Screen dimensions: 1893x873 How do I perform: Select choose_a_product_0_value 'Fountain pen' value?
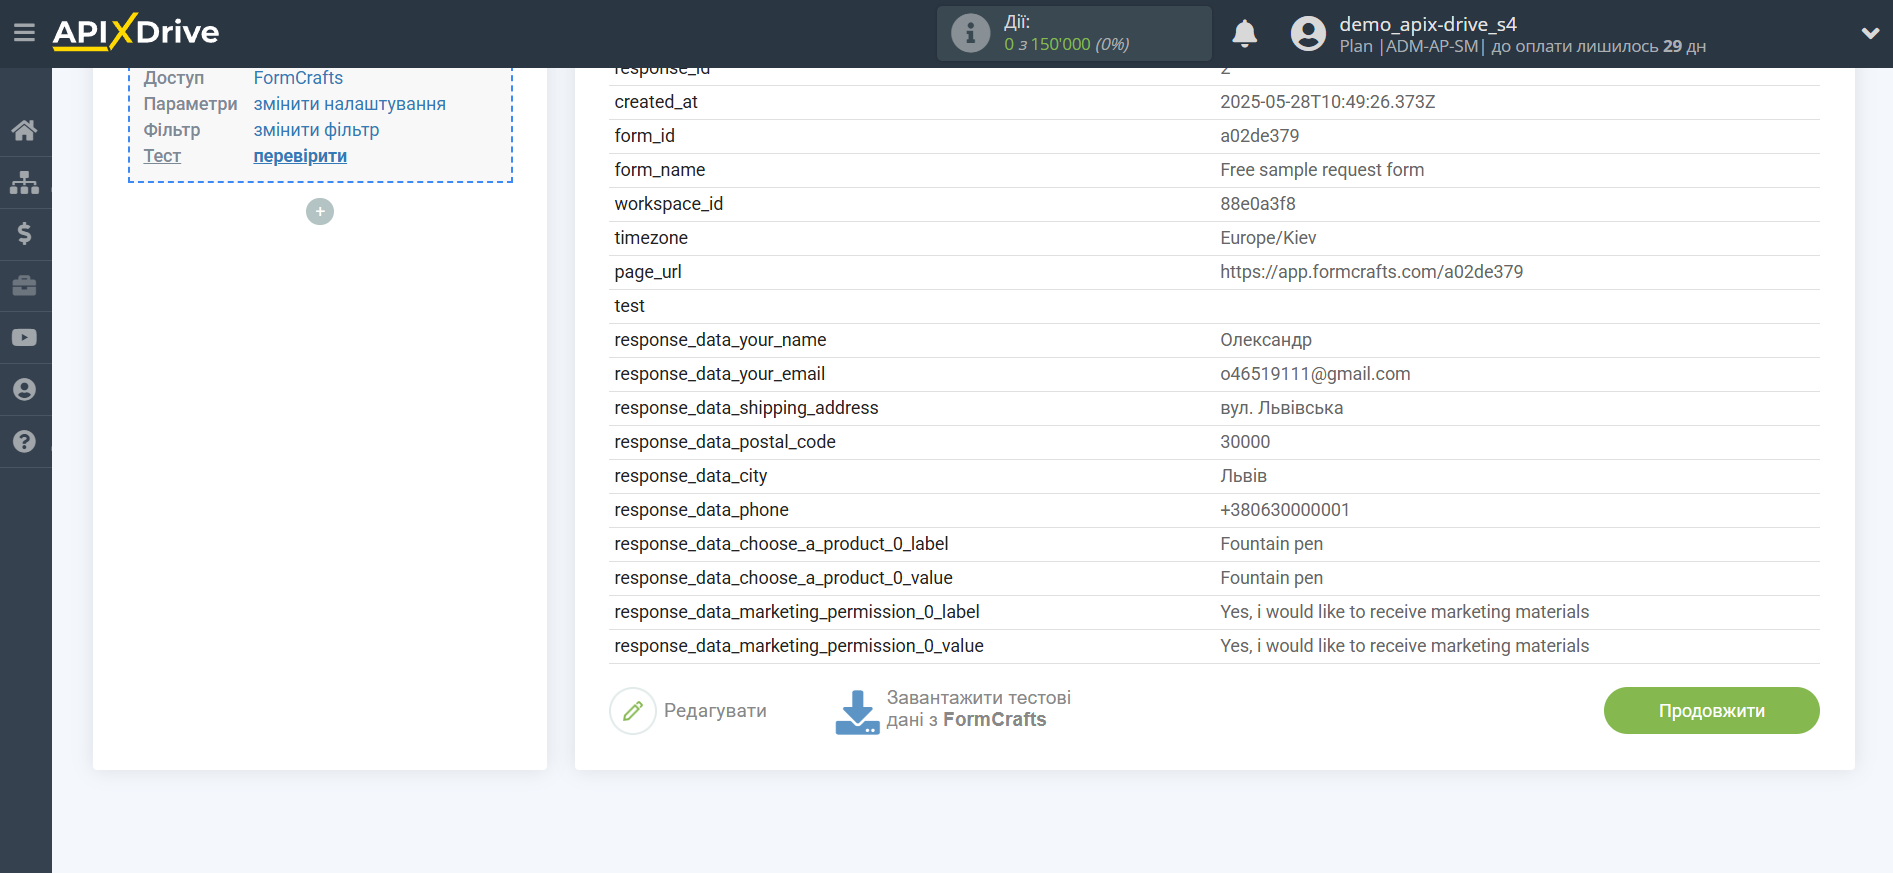click(x=1271, y=578)
